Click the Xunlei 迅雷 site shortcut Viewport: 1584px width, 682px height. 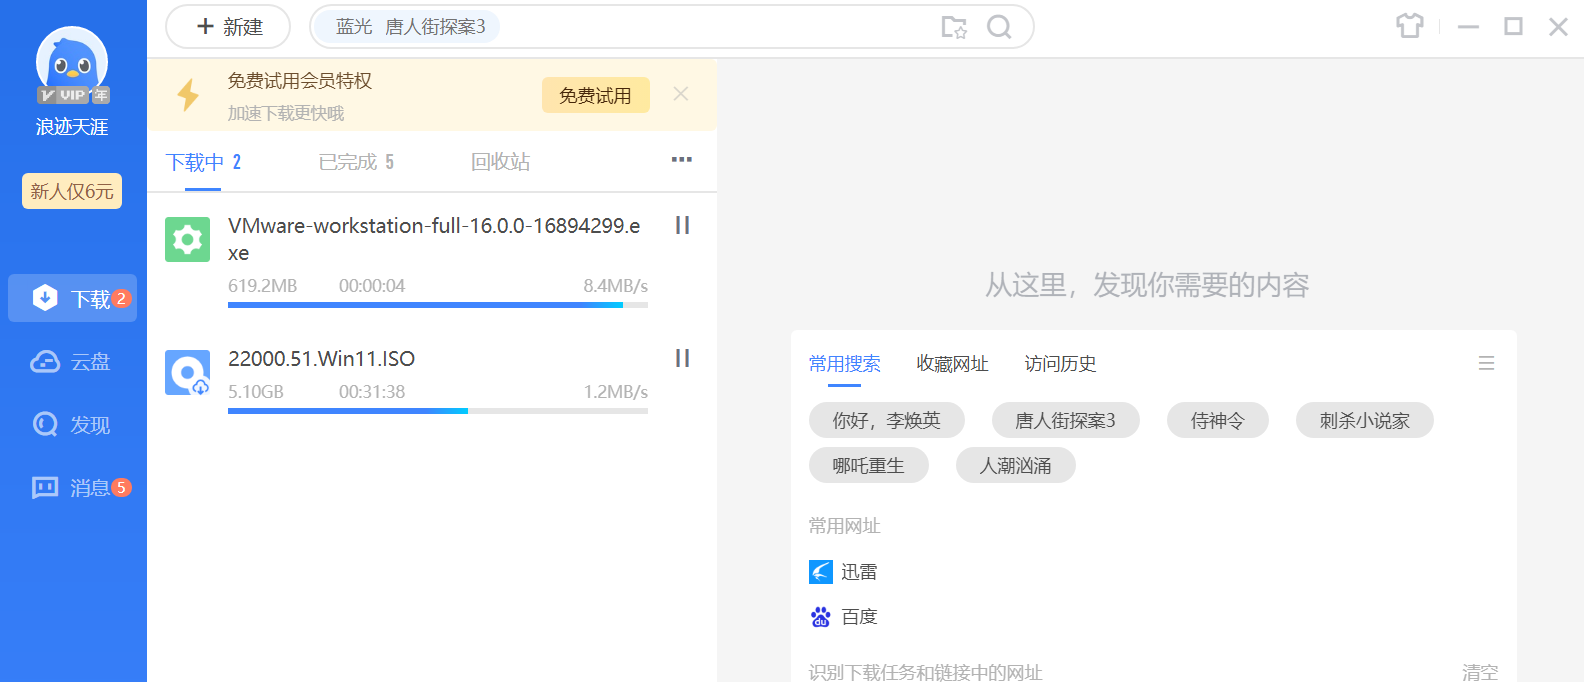click(x=843, y=572)
